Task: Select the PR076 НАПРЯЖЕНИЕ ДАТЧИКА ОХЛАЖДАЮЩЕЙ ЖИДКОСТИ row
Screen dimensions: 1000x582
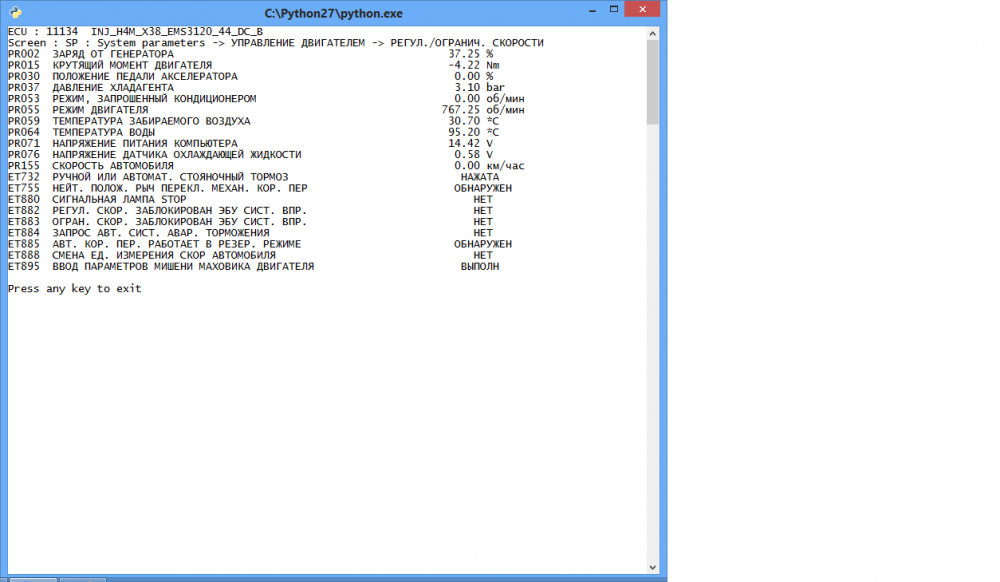Action: (x=250, y=154)
